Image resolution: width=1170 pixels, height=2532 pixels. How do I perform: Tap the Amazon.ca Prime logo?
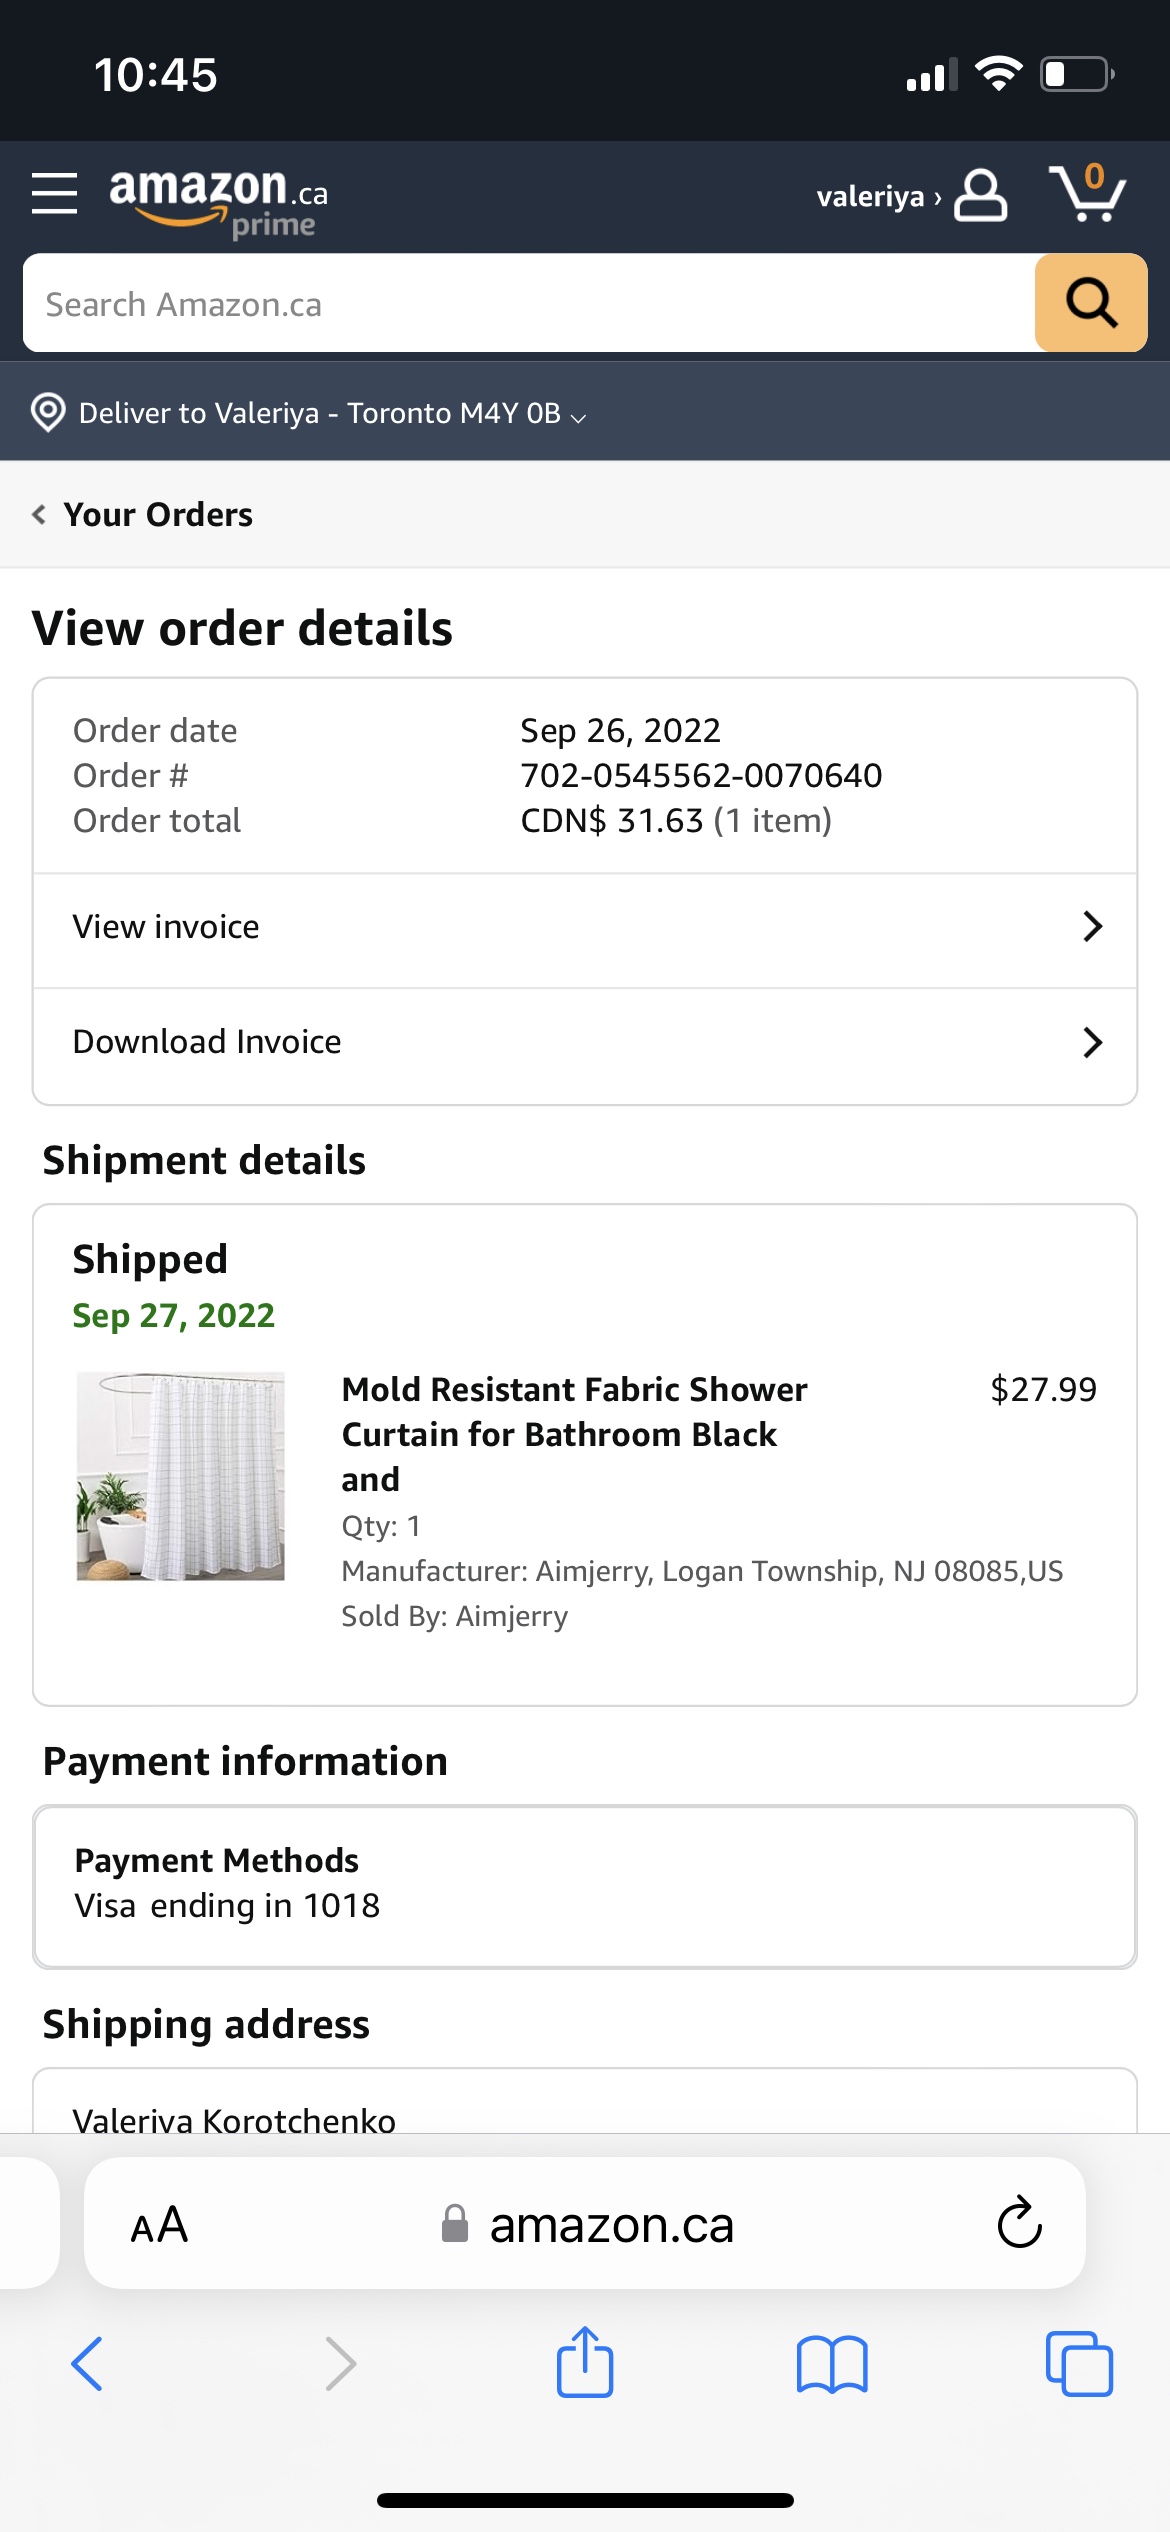pos(218,199)
